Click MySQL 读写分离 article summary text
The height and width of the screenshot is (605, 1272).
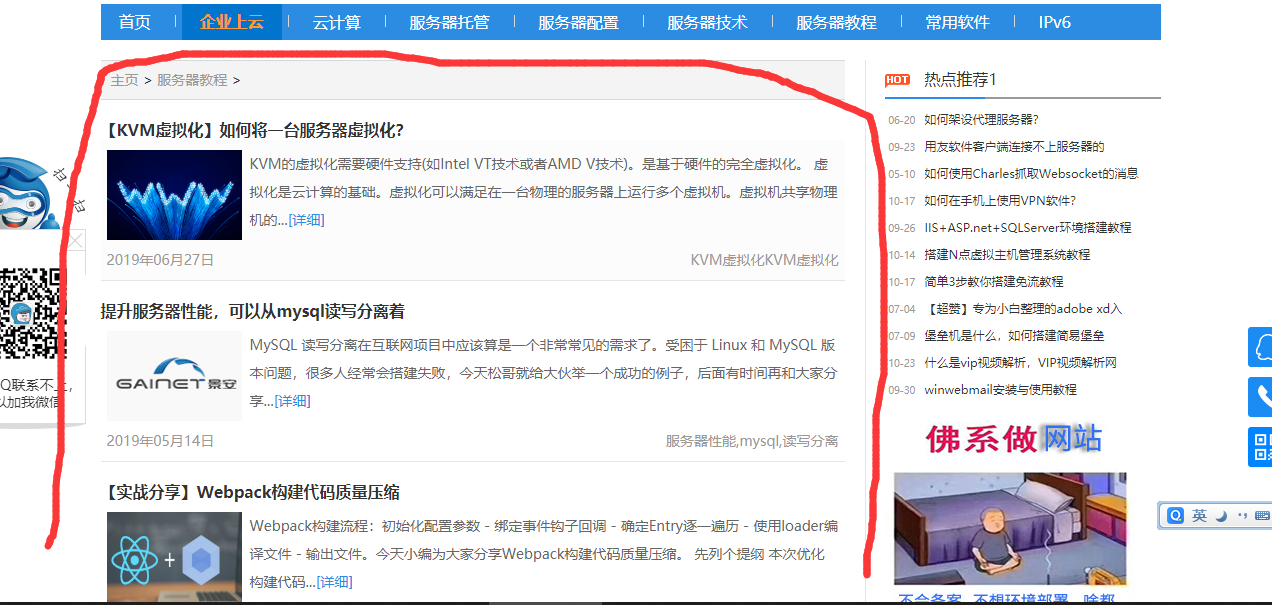pyautogui.click(x=543, y=373)
